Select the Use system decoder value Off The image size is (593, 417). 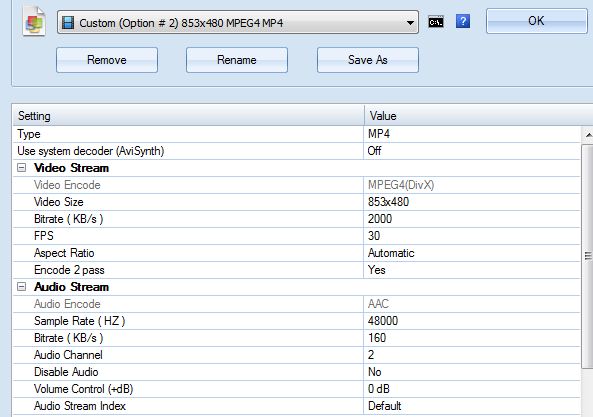pos(374,151)
